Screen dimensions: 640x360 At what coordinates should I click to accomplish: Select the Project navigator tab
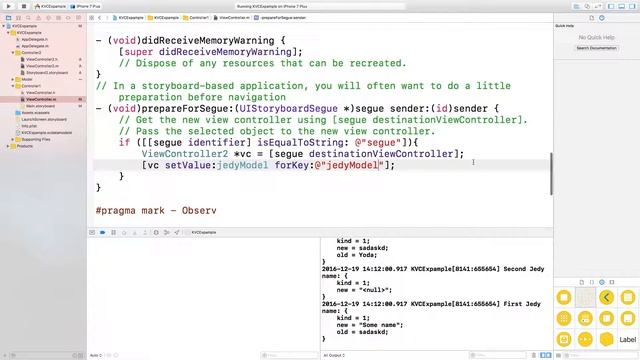(x=9, y=18)
